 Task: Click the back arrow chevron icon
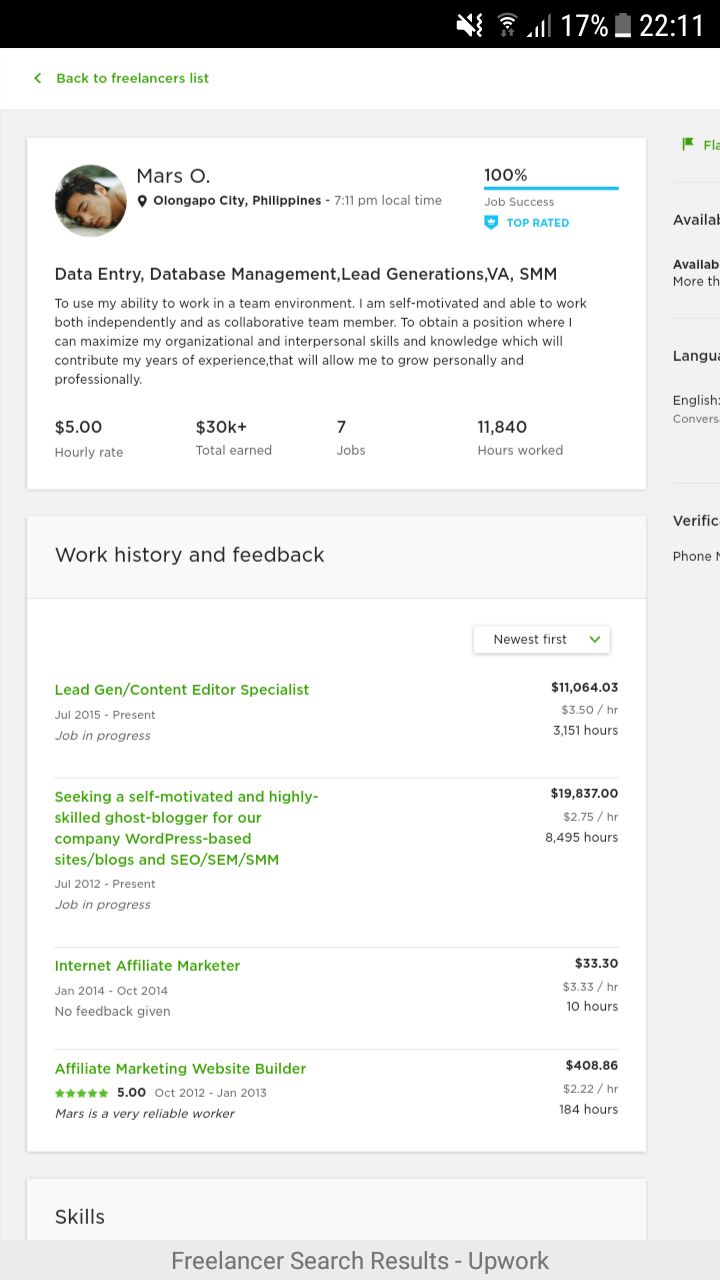(38, 78)
